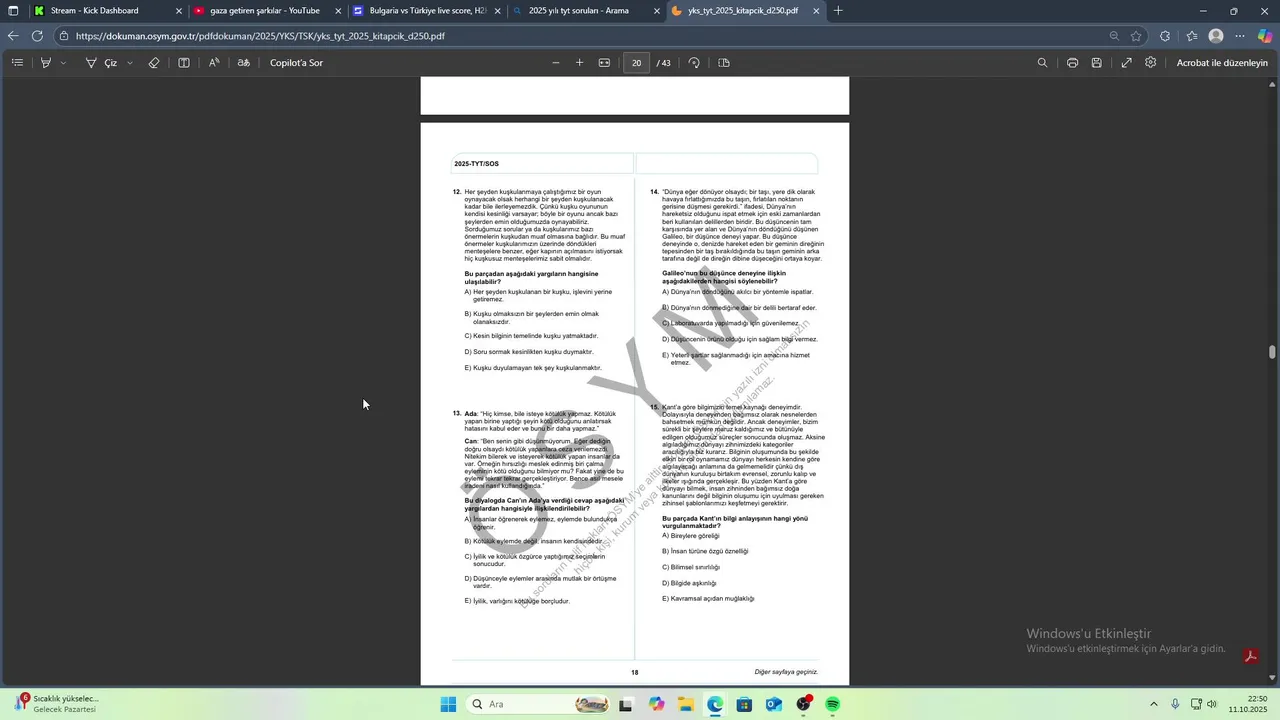
Task: Click the address bar URL
Action: pos(260,36)
